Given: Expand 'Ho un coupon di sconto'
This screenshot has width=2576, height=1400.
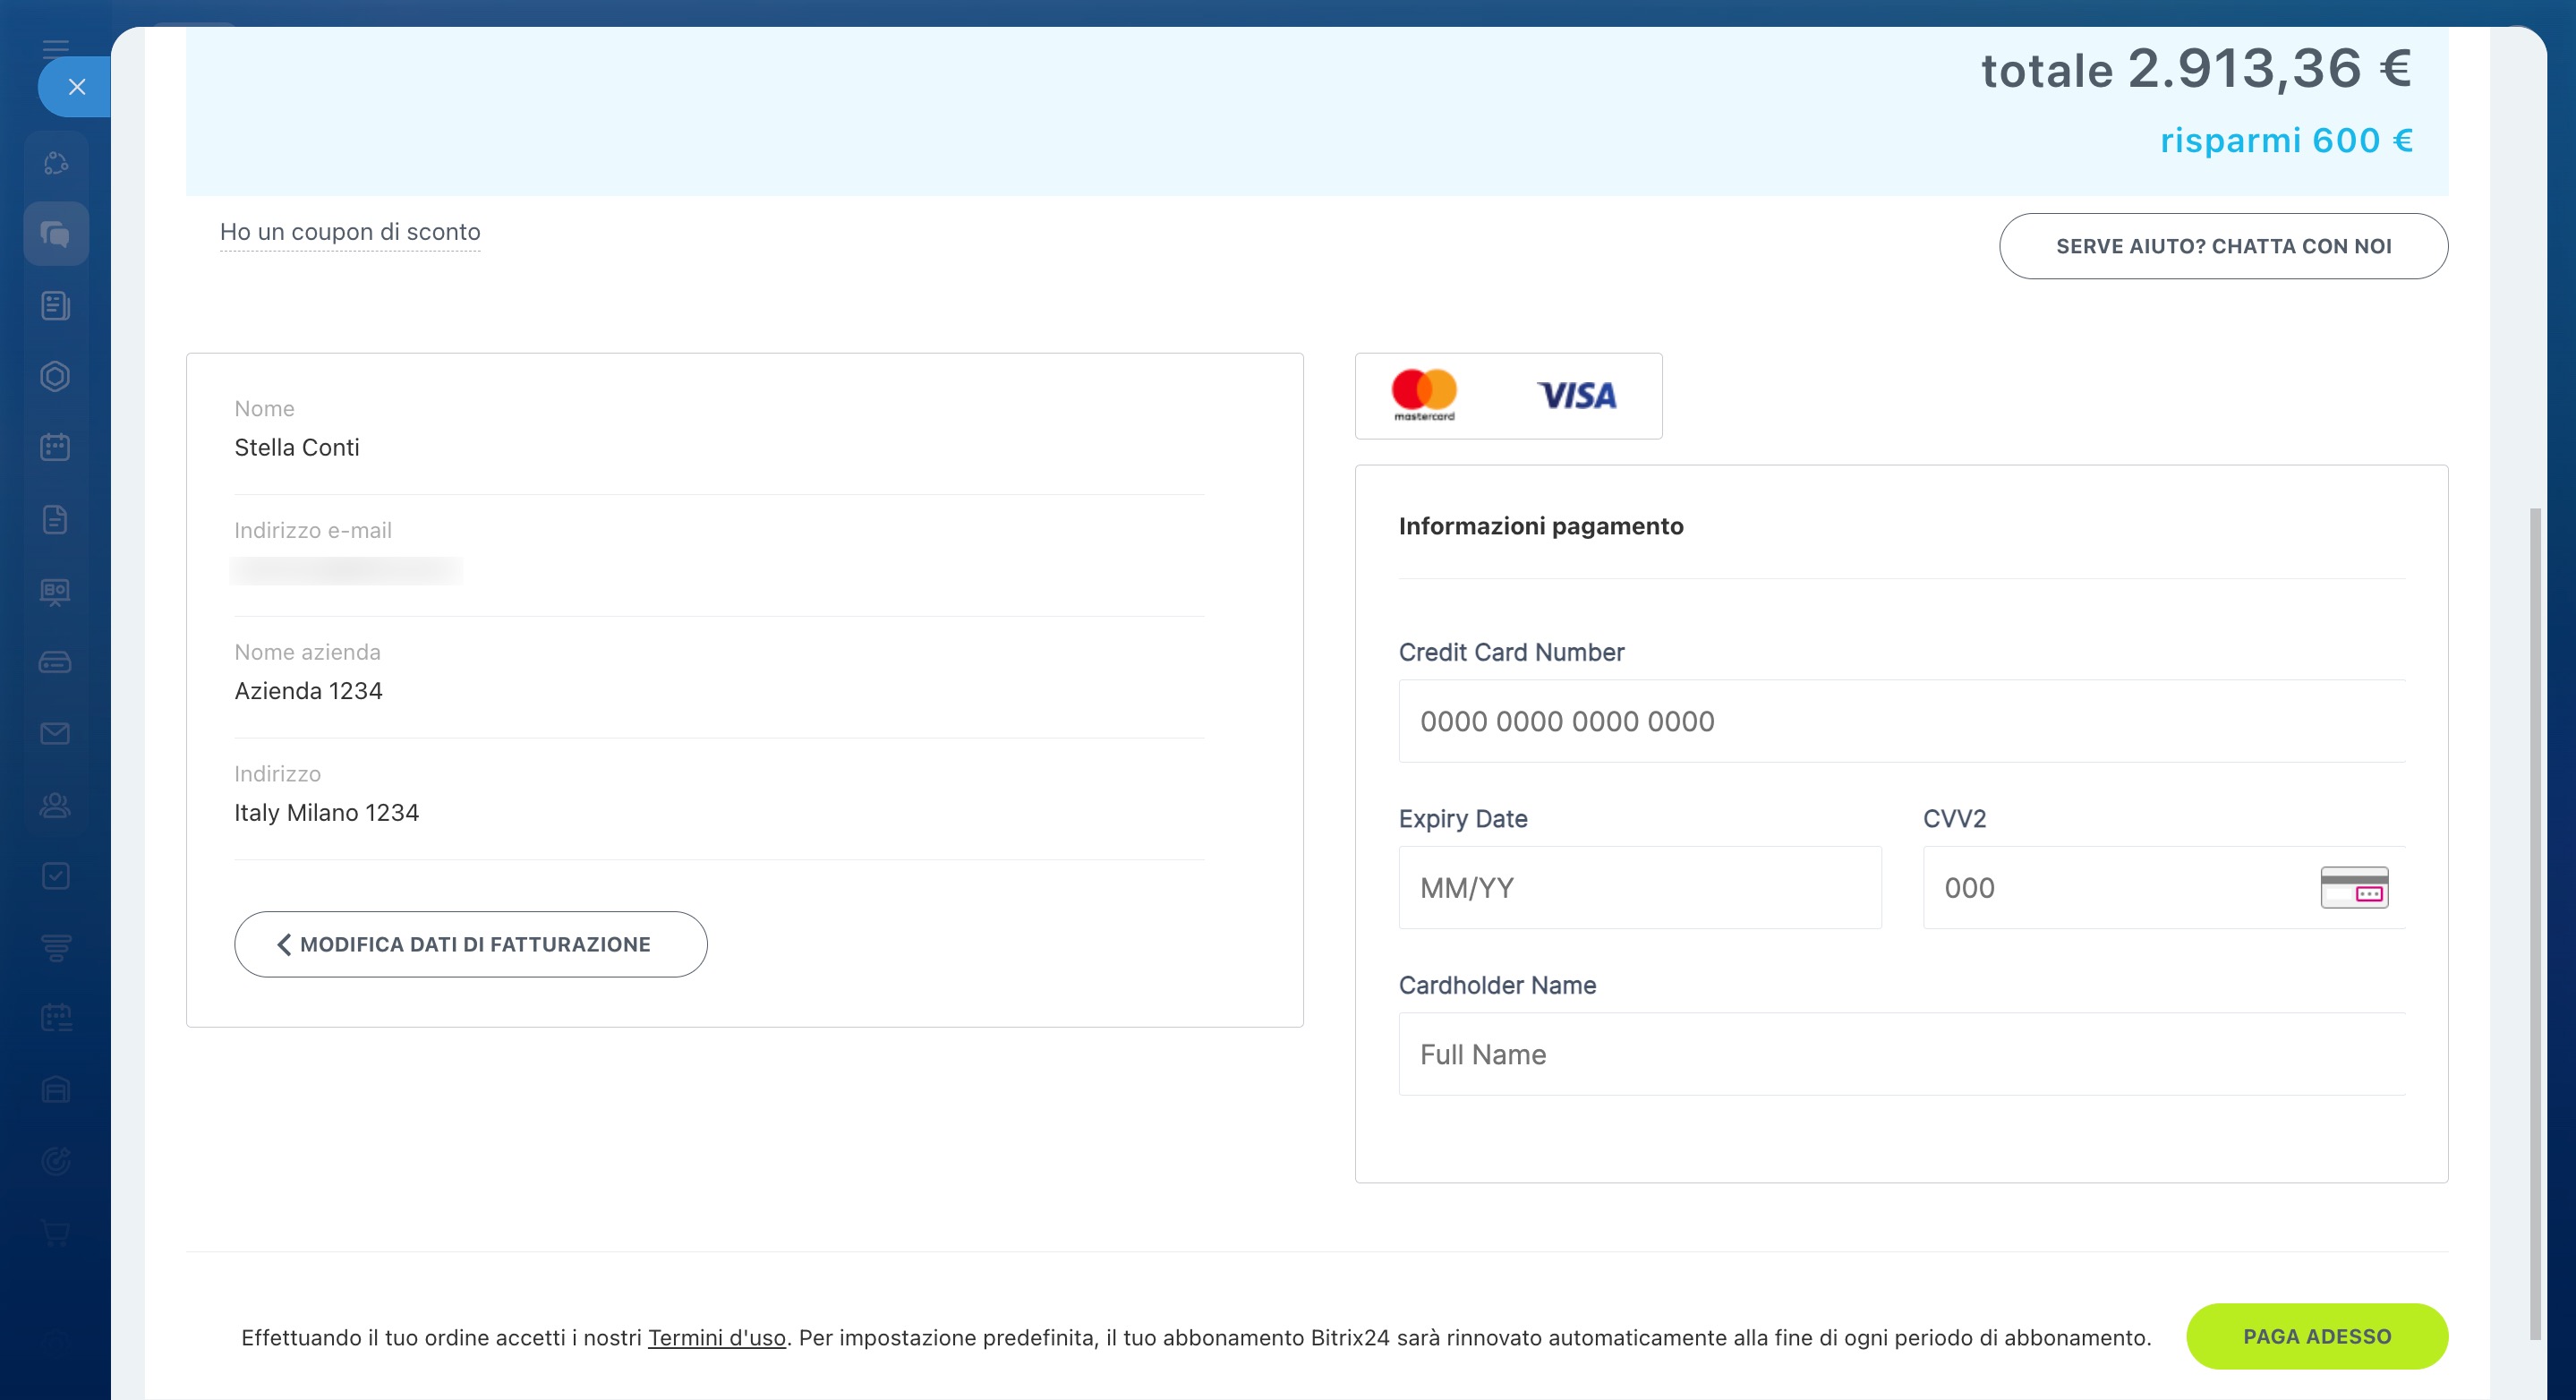Looking at the screenshot, I should [350, 232].
